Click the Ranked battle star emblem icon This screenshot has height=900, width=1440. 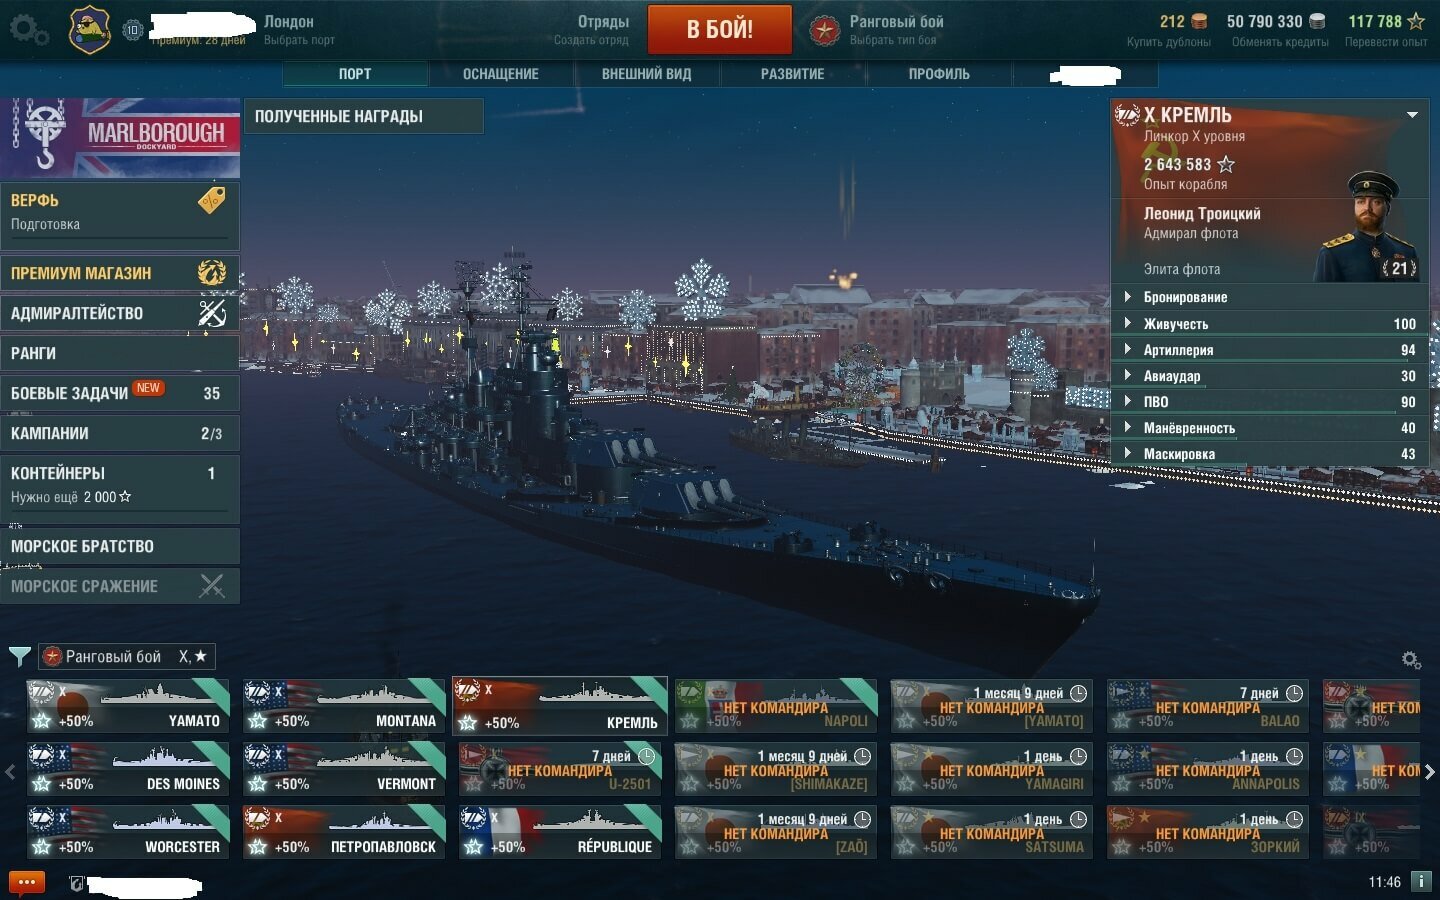(824, 30)
